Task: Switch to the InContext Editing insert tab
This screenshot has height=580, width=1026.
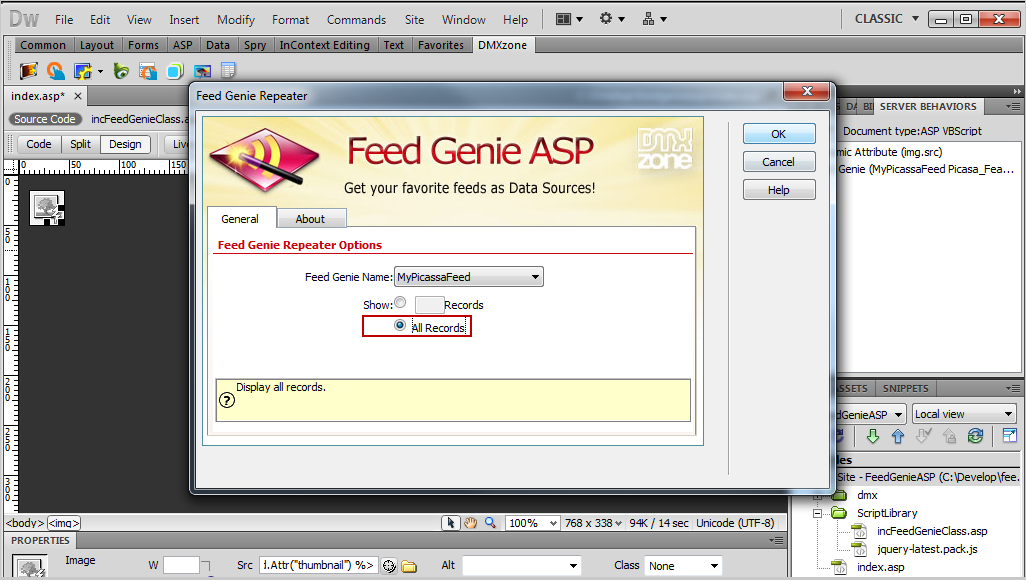Action: [x=325, y=45]
